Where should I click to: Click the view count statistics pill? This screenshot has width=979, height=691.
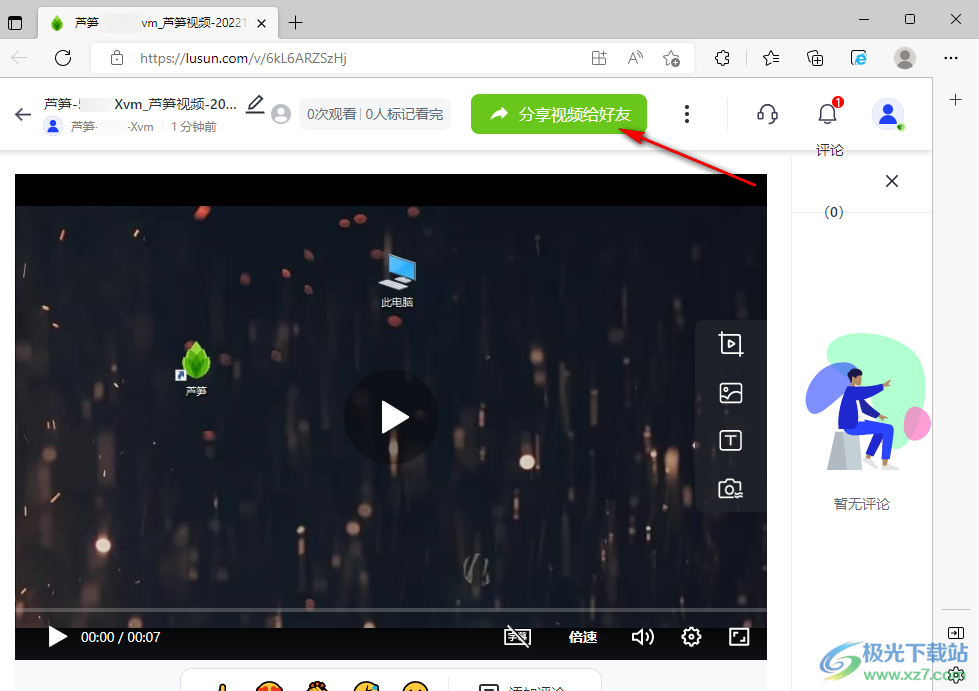[x=375, y=114]
